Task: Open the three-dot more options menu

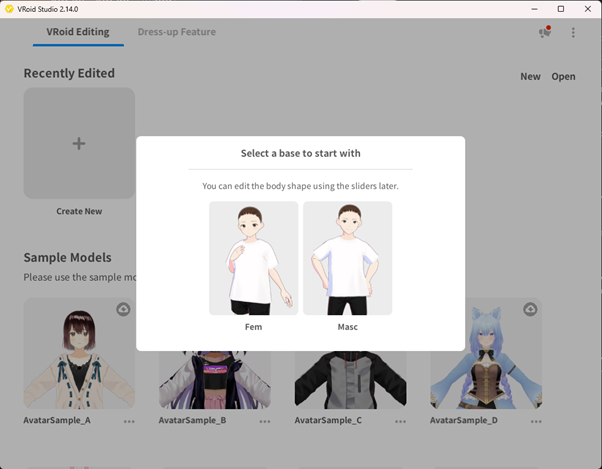Action: point(573,33)
